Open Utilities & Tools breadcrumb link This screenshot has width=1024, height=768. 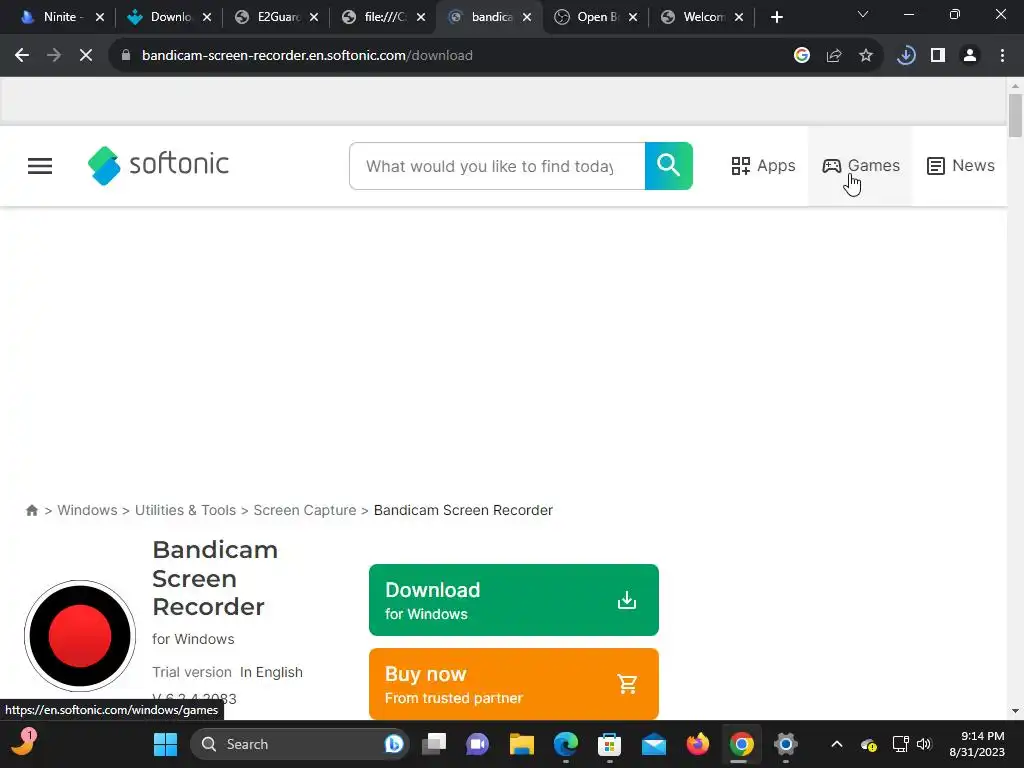[185, 510]
